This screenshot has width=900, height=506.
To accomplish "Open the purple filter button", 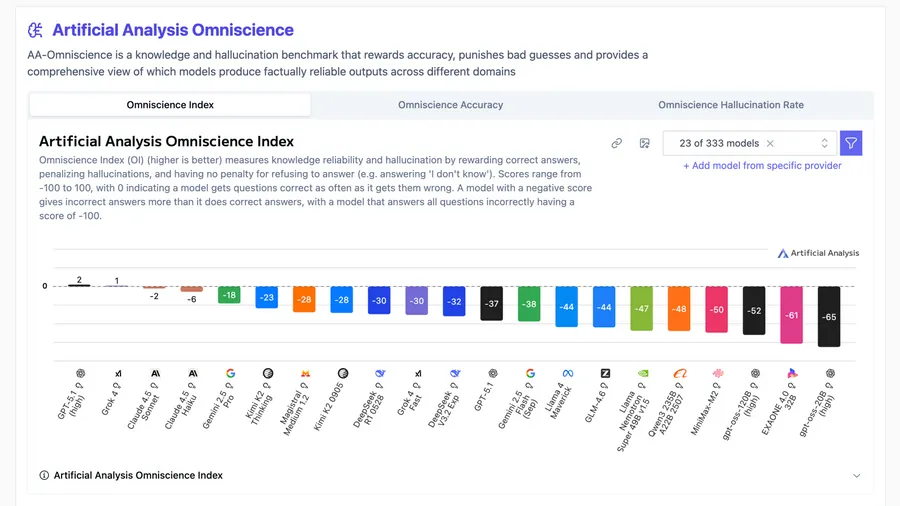I will pos(851,144).
